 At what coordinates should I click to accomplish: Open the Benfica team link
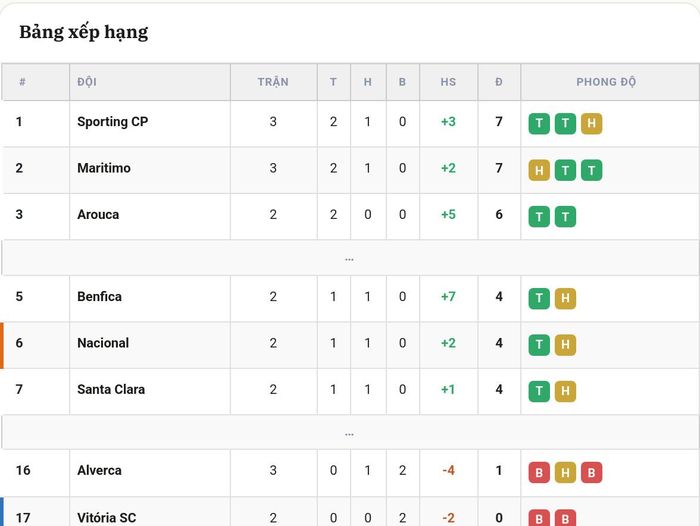tap(99, 296)
